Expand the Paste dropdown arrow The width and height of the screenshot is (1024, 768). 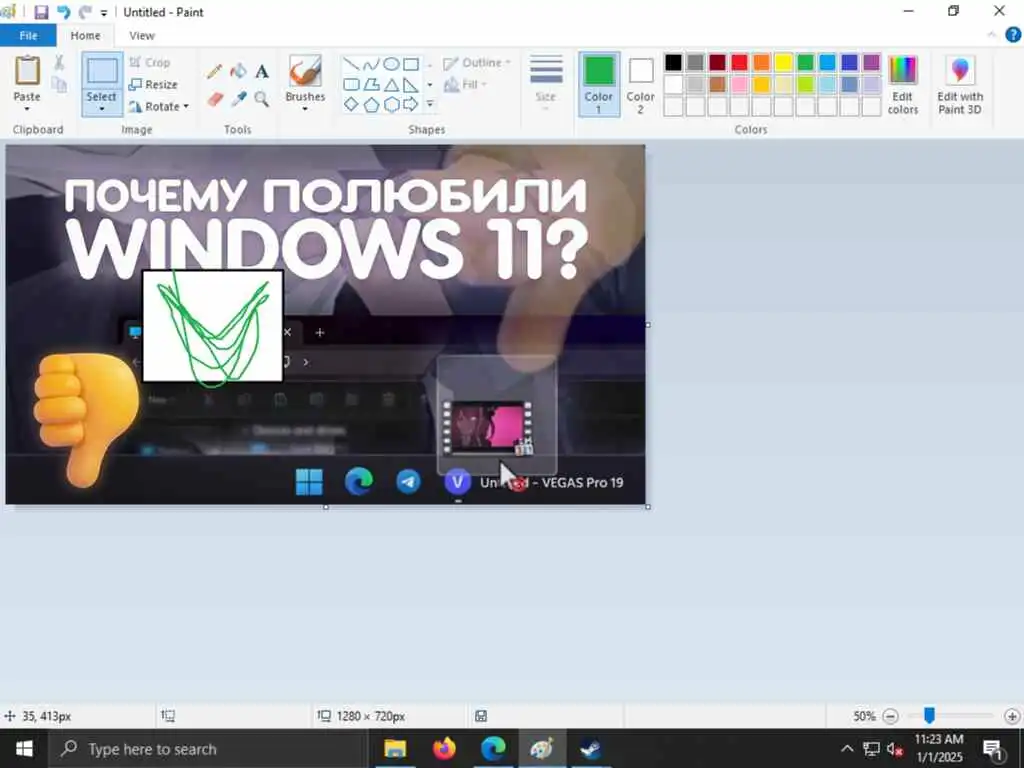[27, 108]
